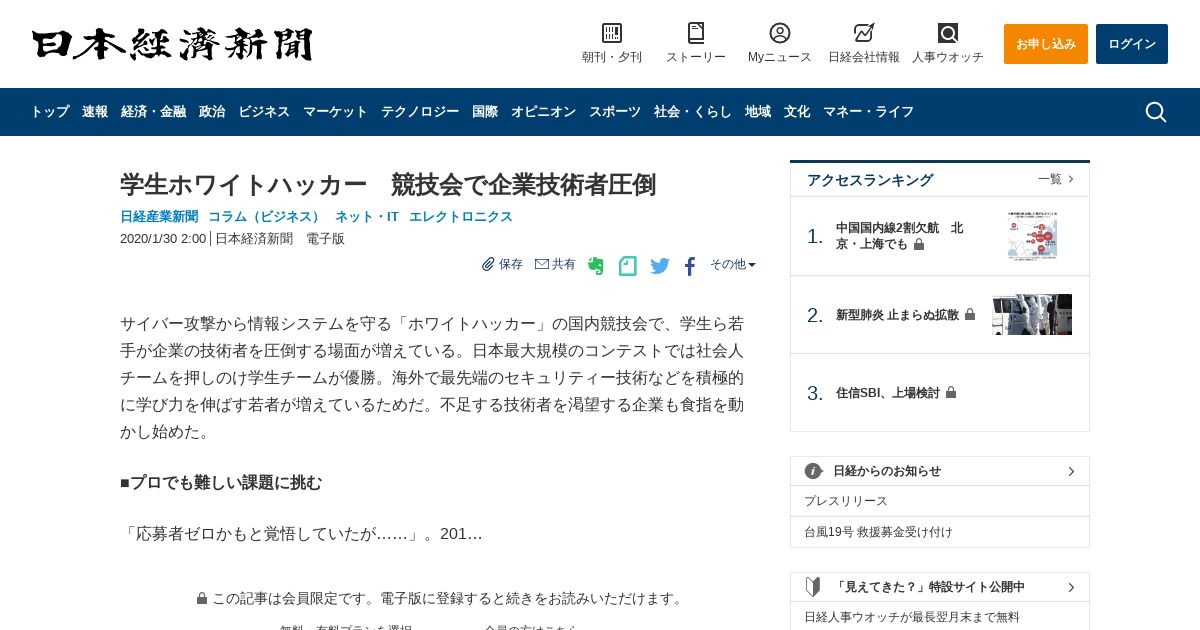Expand the その他 sharing dropdown

tap(733, 264)
